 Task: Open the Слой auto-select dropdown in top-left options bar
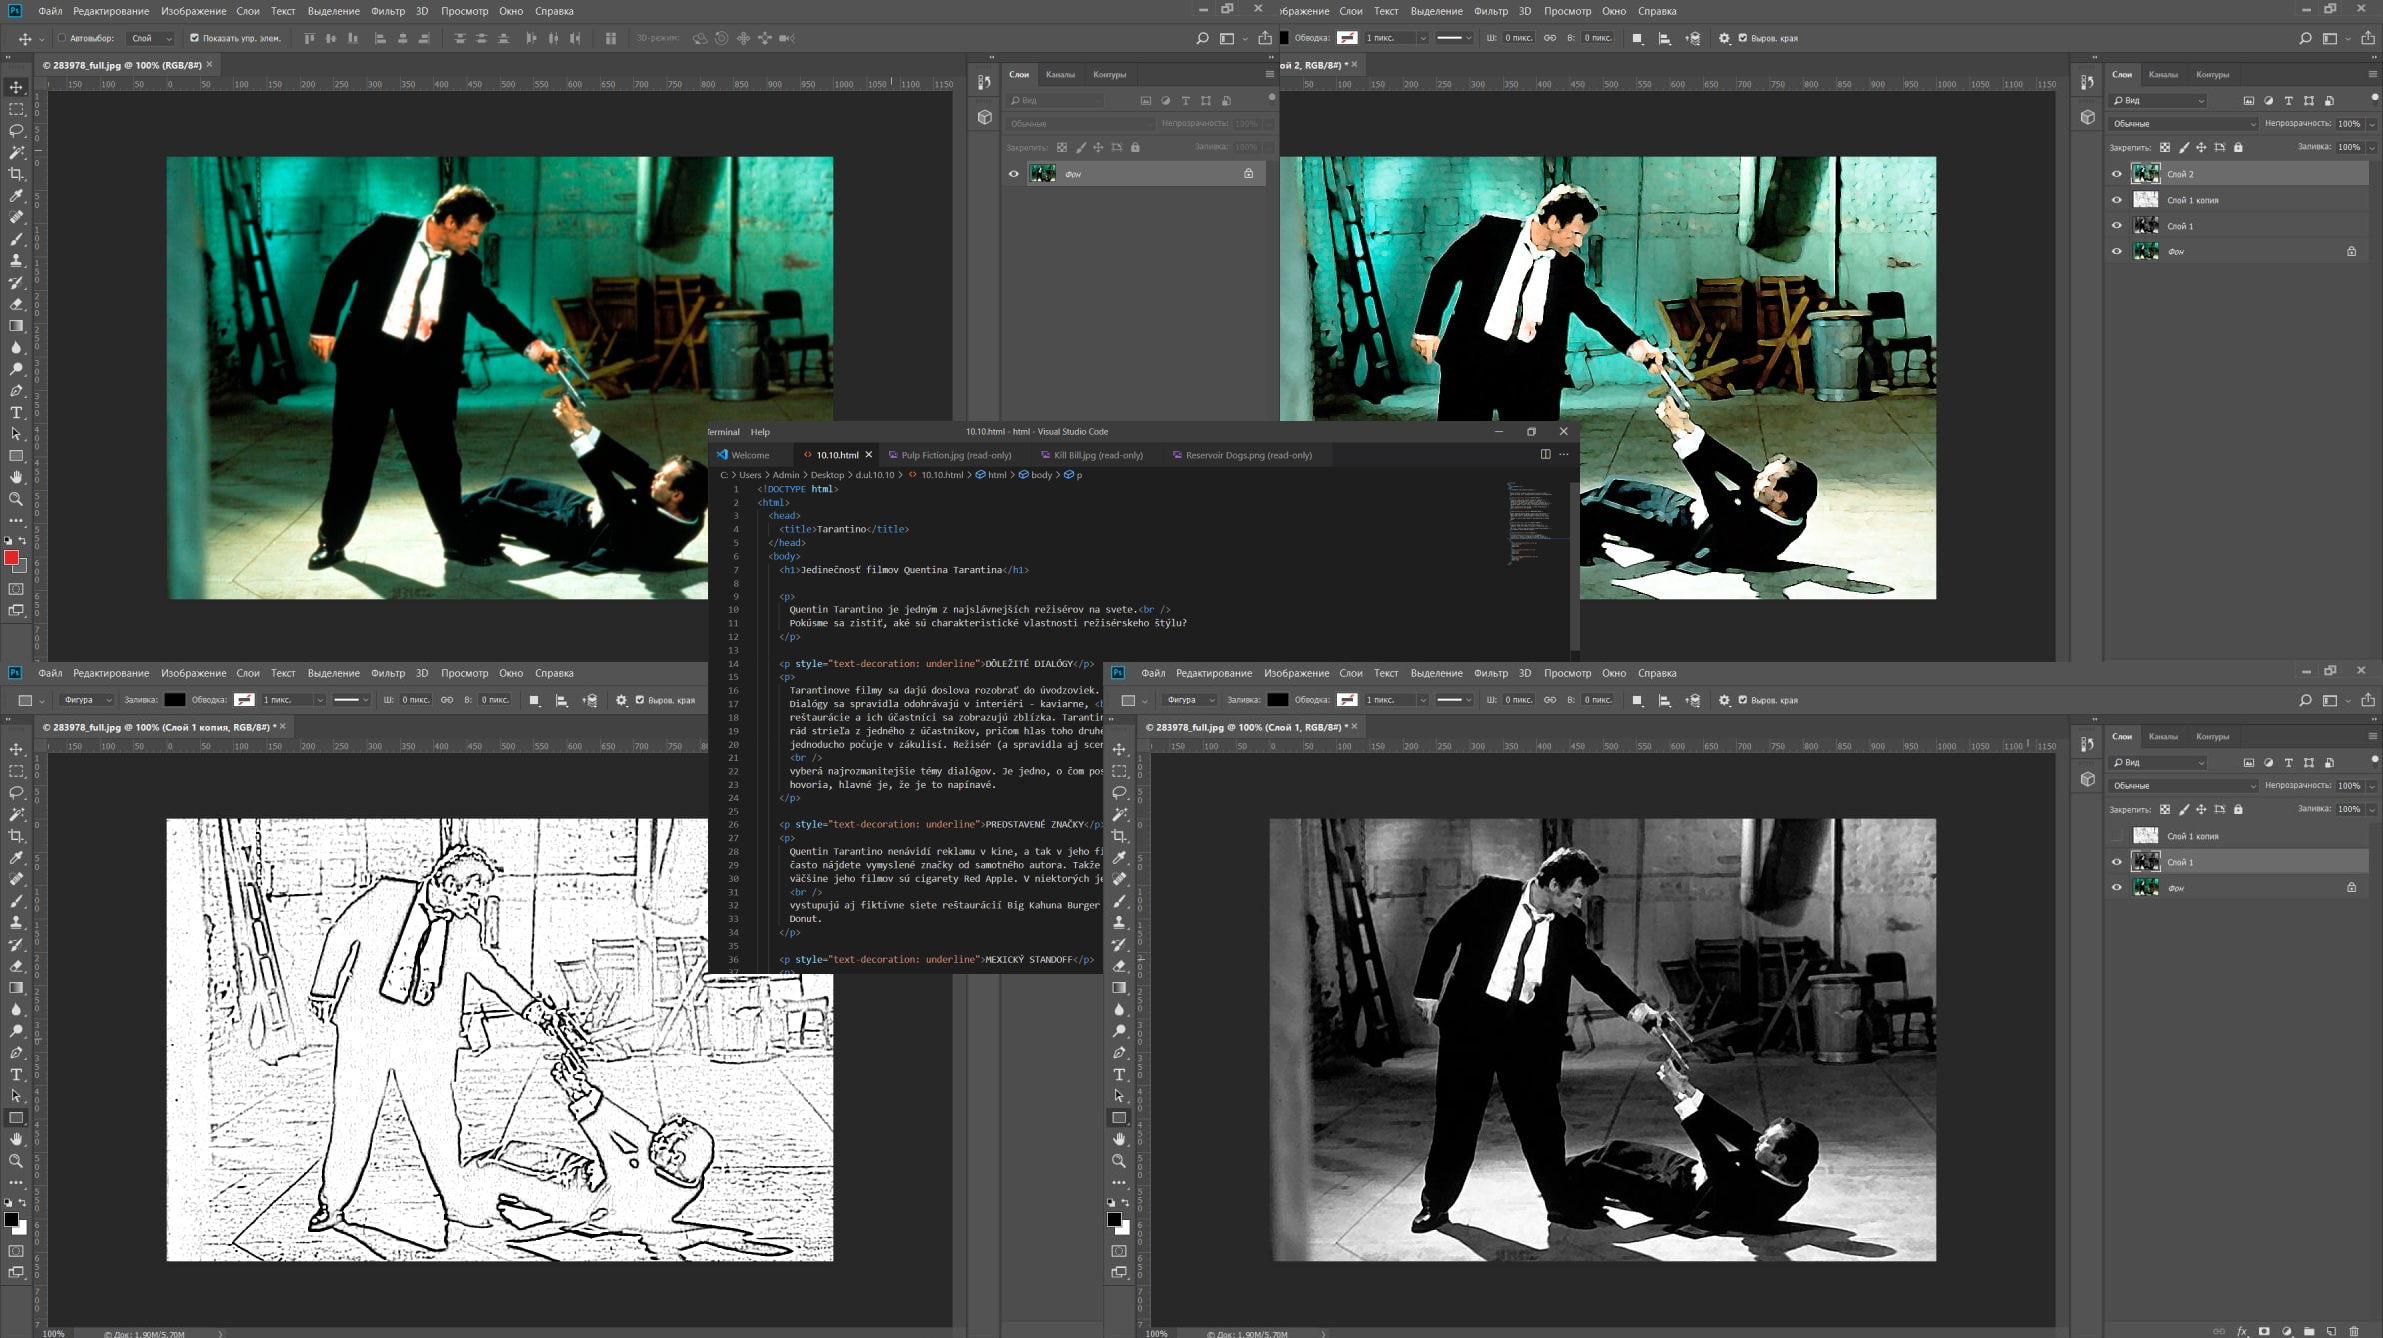click(151, 38)
